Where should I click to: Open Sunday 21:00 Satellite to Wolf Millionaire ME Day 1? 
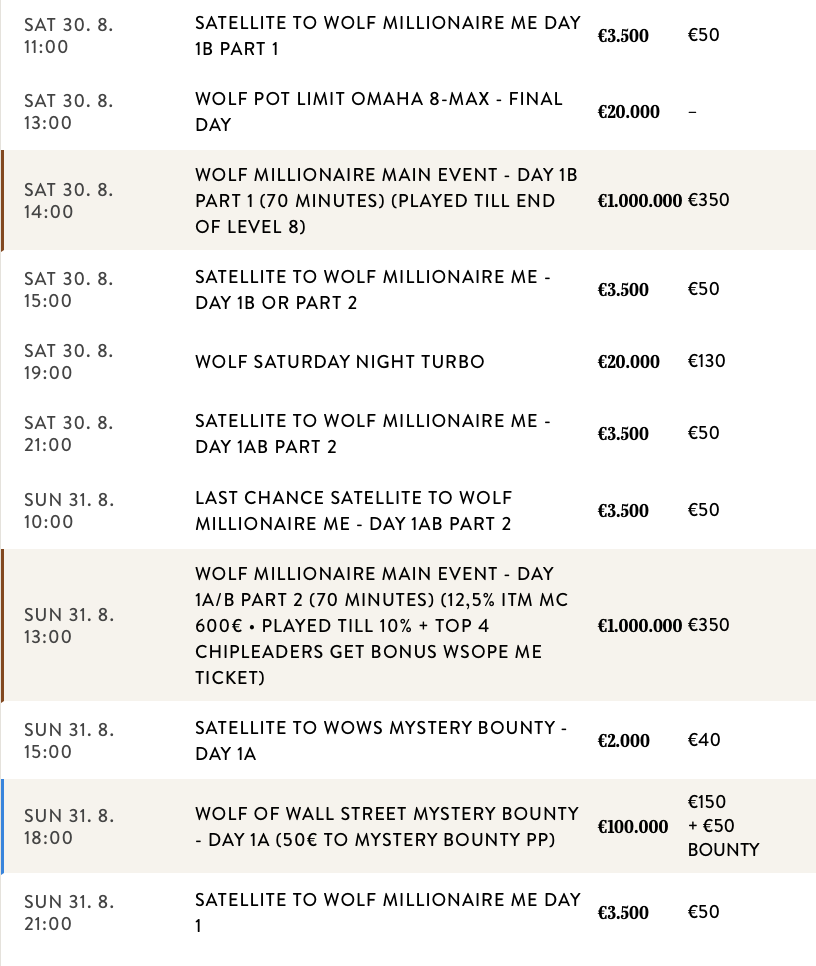[x=387, y=913]
